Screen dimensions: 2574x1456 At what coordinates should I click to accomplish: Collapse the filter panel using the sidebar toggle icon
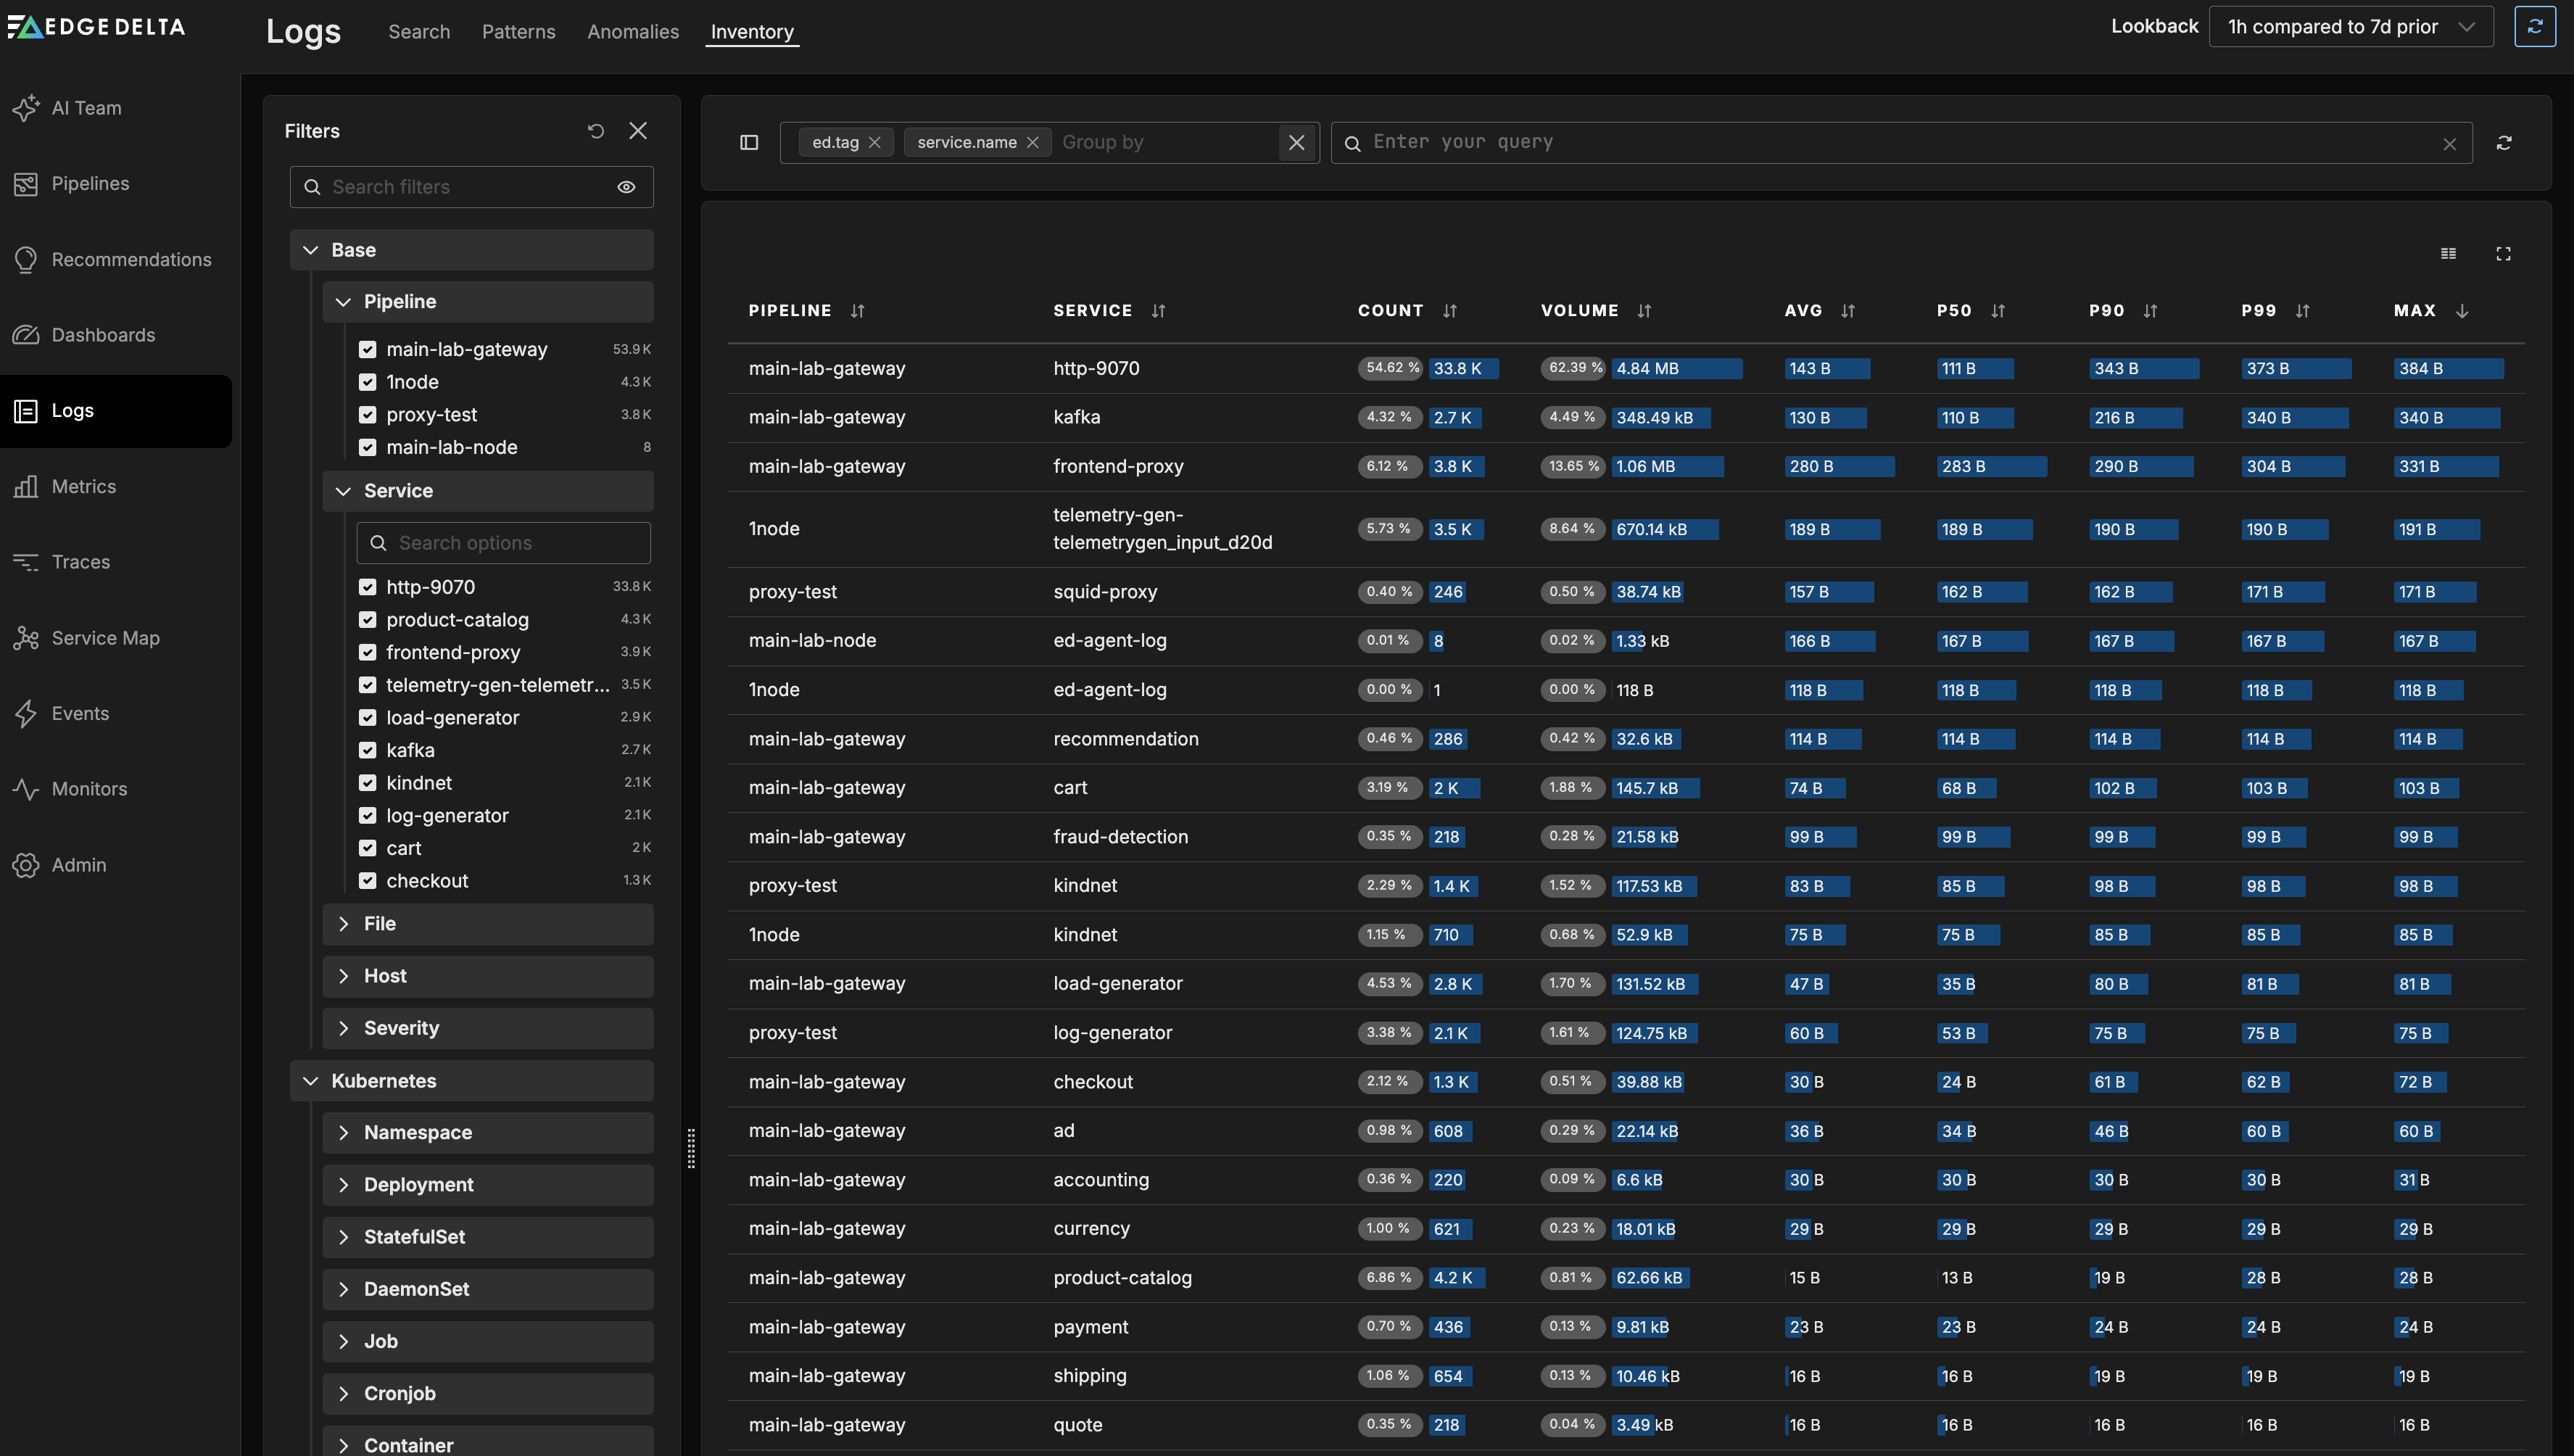pos(748,142)
